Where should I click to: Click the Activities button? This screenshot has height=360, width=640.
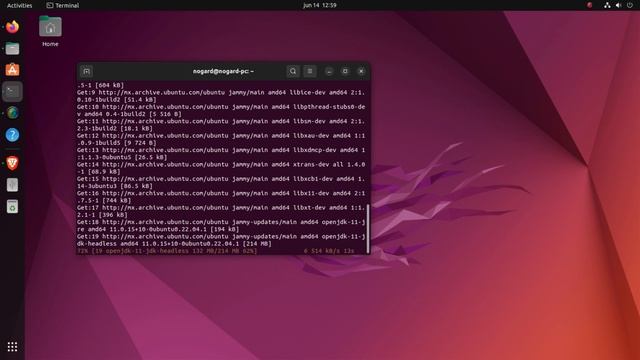[x=19, y=5]
